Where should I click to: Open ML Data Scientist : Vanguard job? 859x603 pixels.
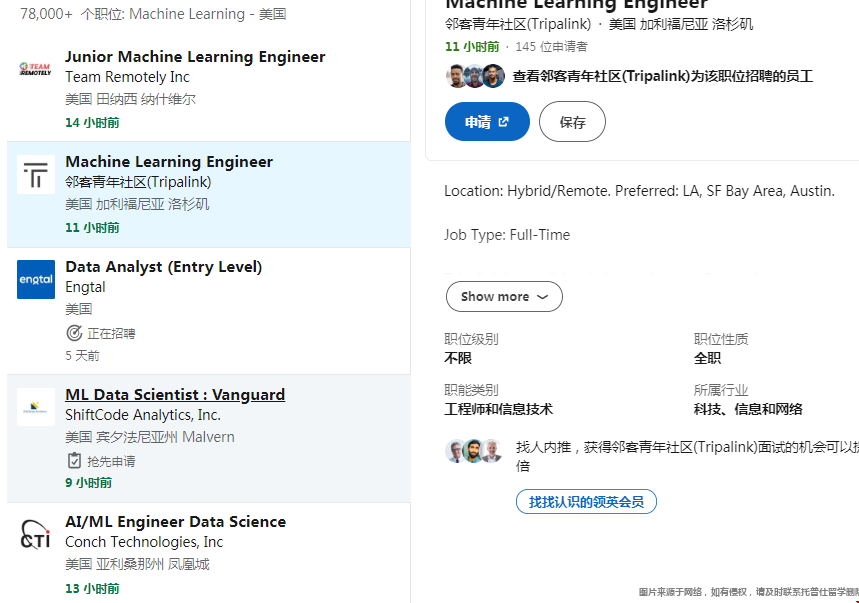[x=175, y=394]
